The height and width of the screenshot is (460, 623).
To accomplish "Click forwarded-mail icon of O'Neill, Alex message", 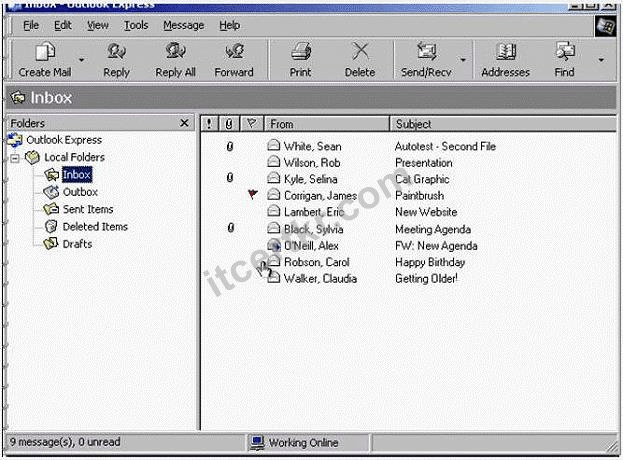I will click(274, 245).
